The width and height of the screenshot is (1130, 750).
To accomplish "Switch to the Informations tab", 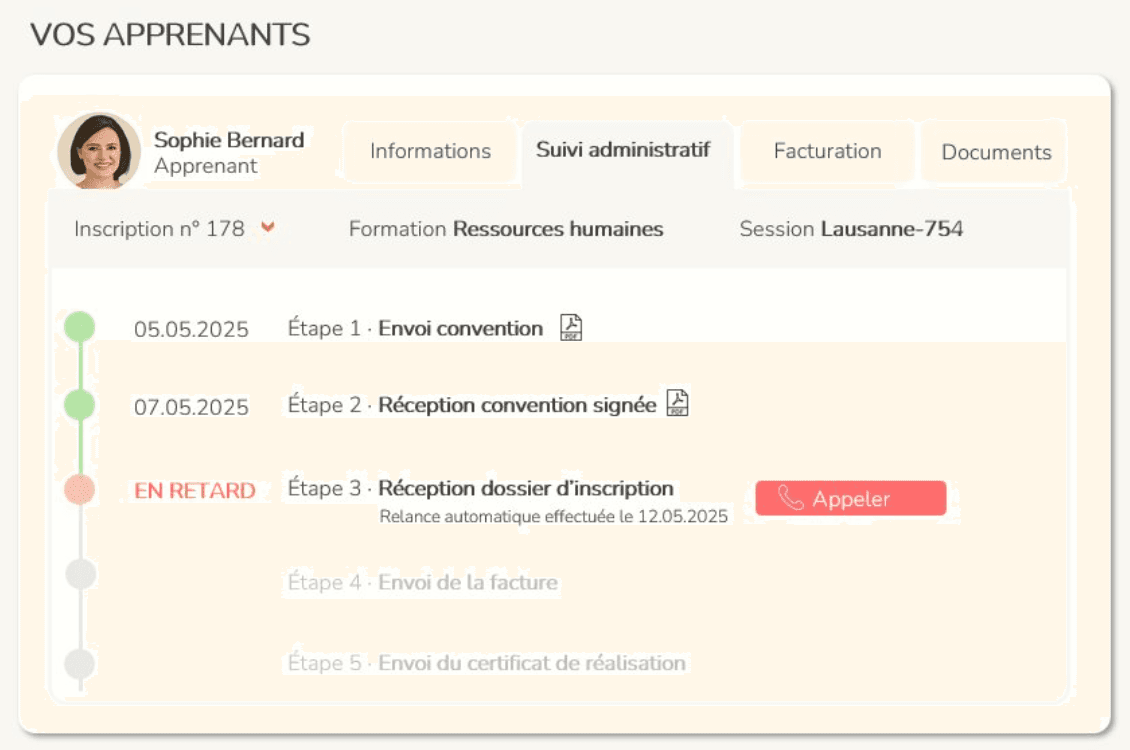I will click(x=430, y=151).
